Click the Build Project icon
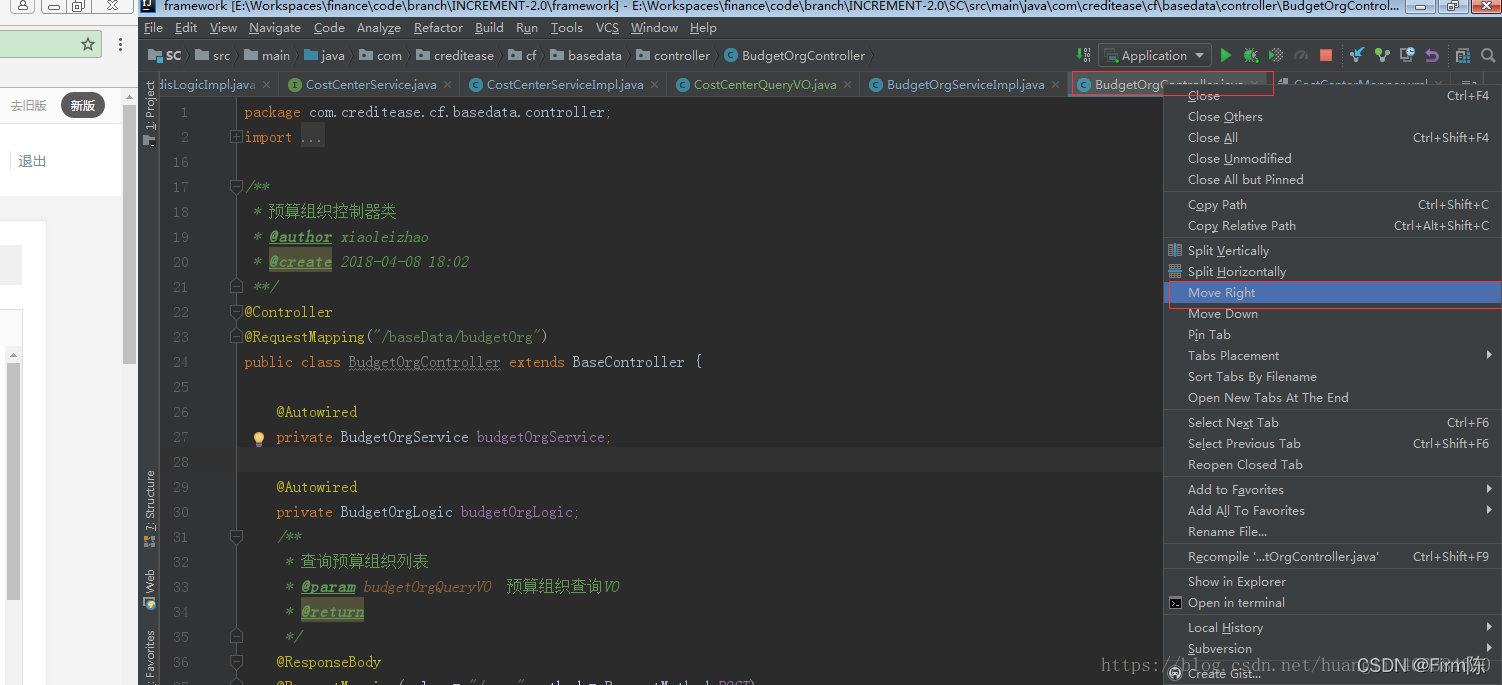The height and width of the screenshot is (685, 1502). point(1085,56)
